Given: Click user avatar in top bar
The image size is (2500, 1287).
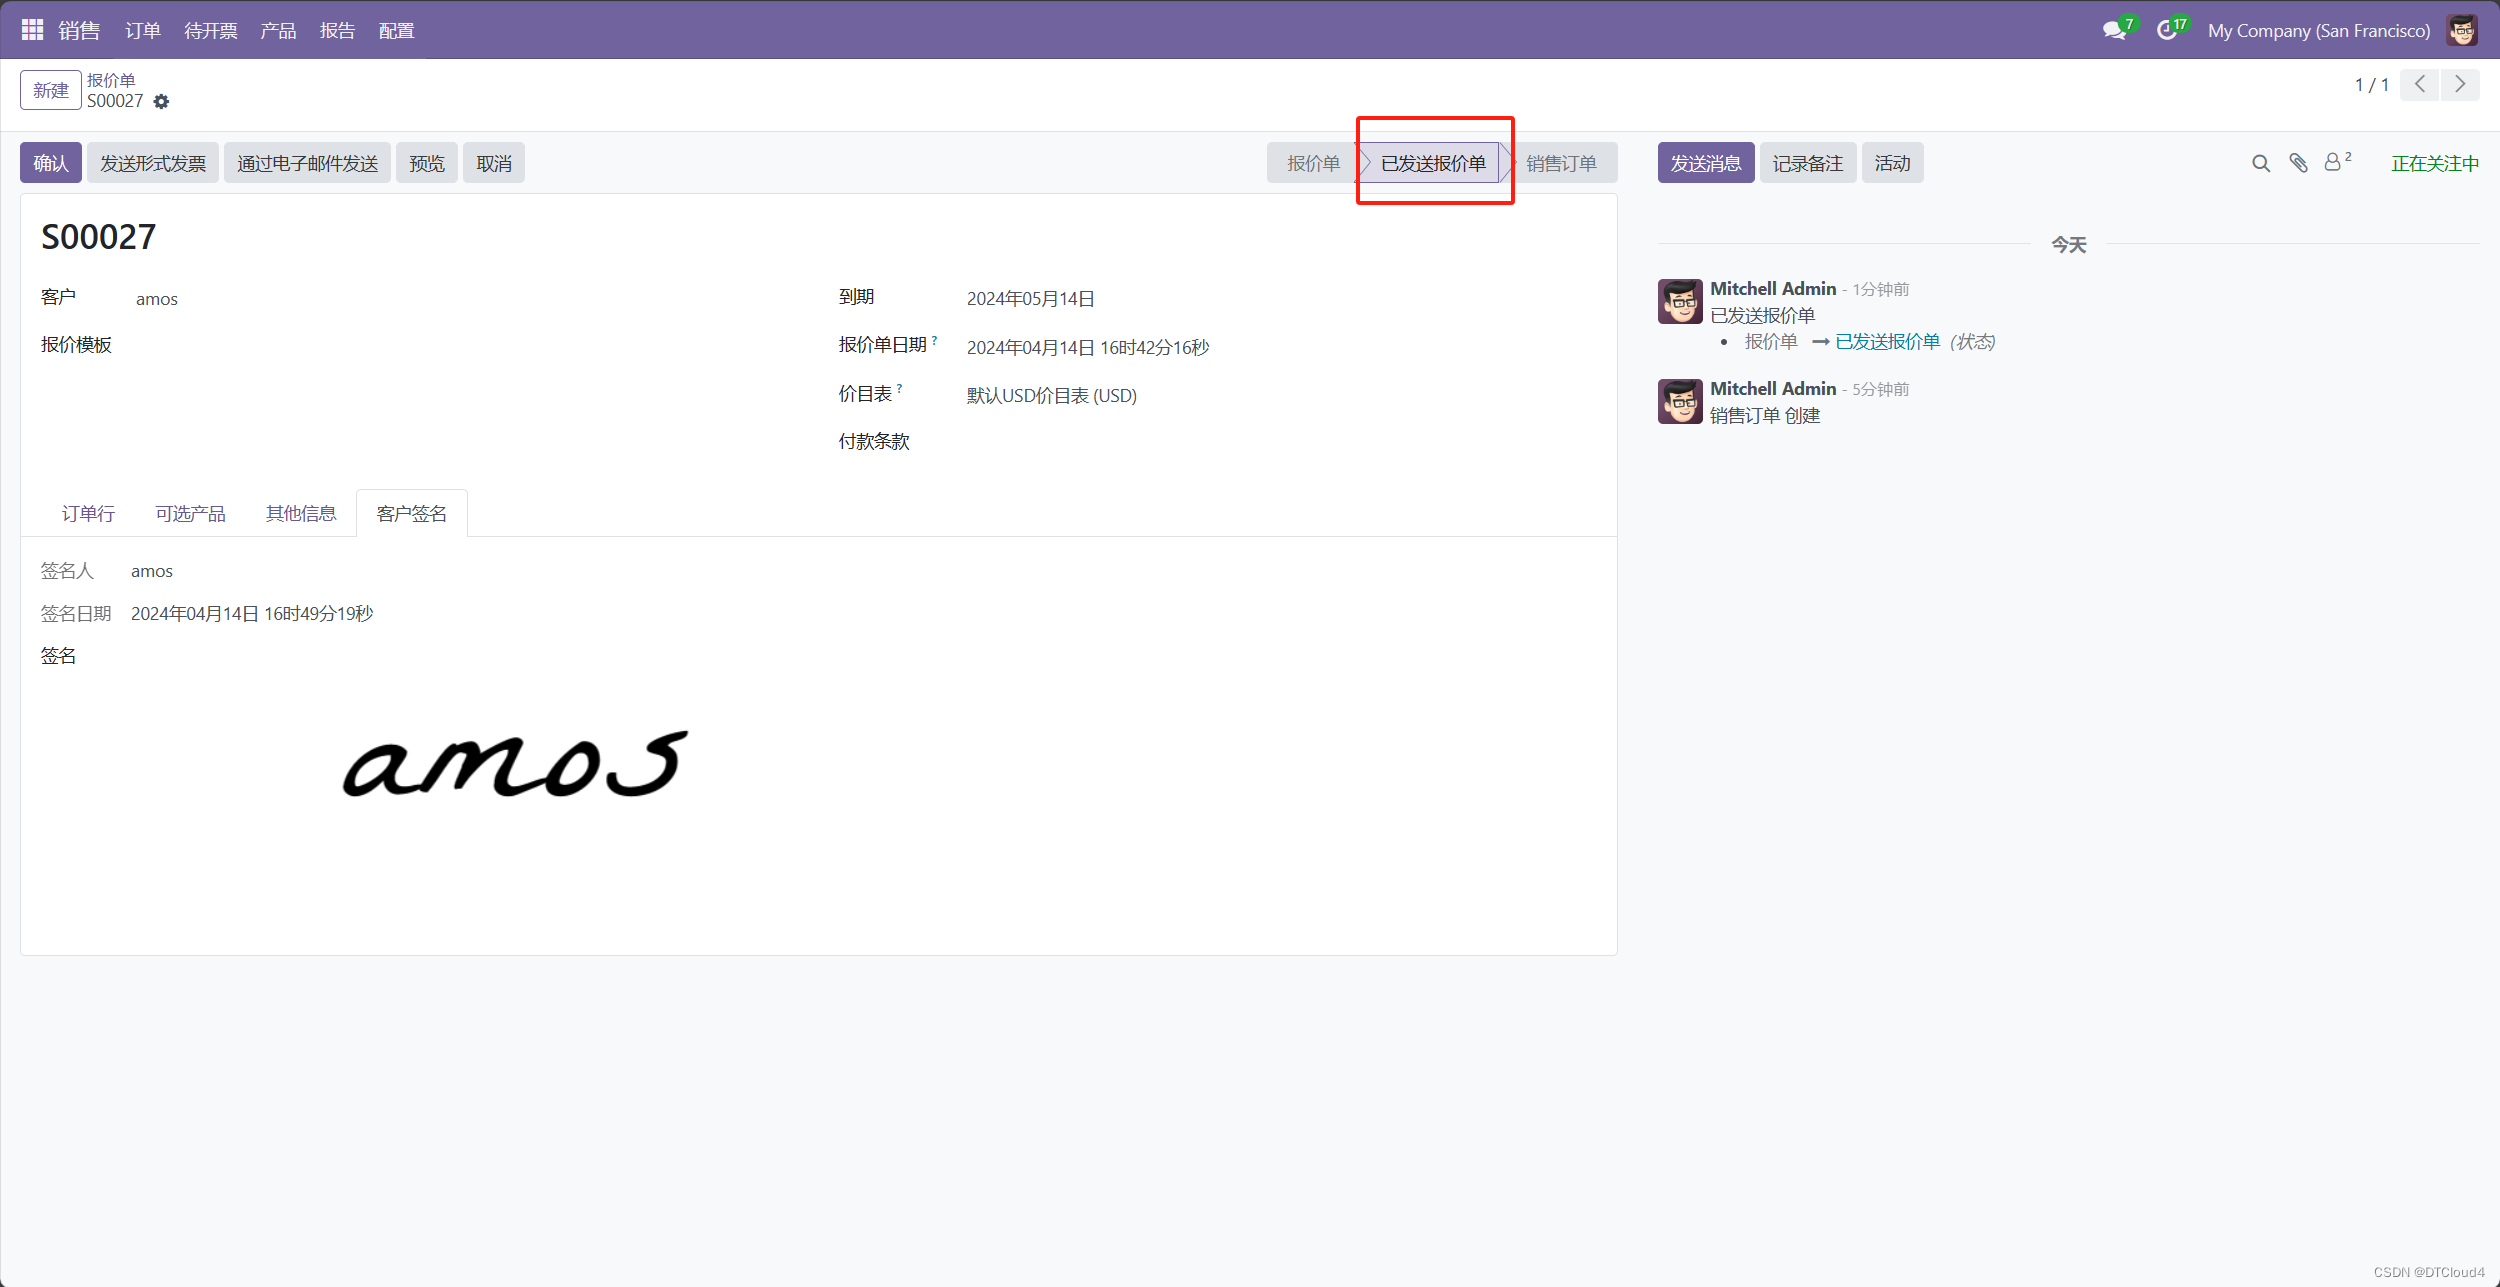Looking at the screenshot, I should (x=2462, y=30).
